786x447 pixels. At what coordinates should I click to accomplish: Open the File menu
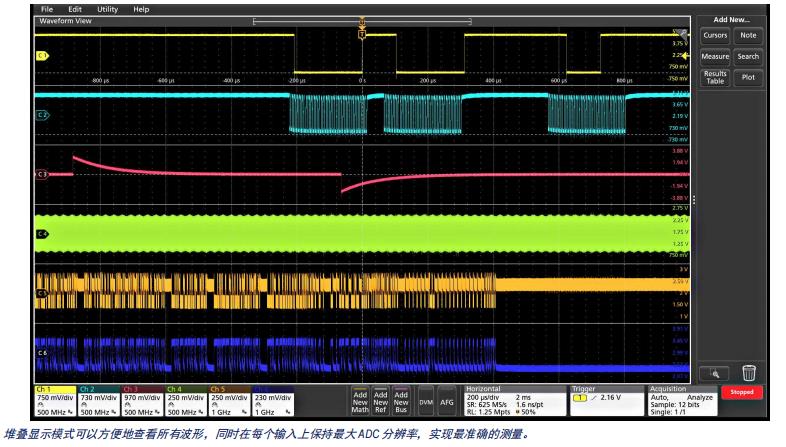[47, 8]
